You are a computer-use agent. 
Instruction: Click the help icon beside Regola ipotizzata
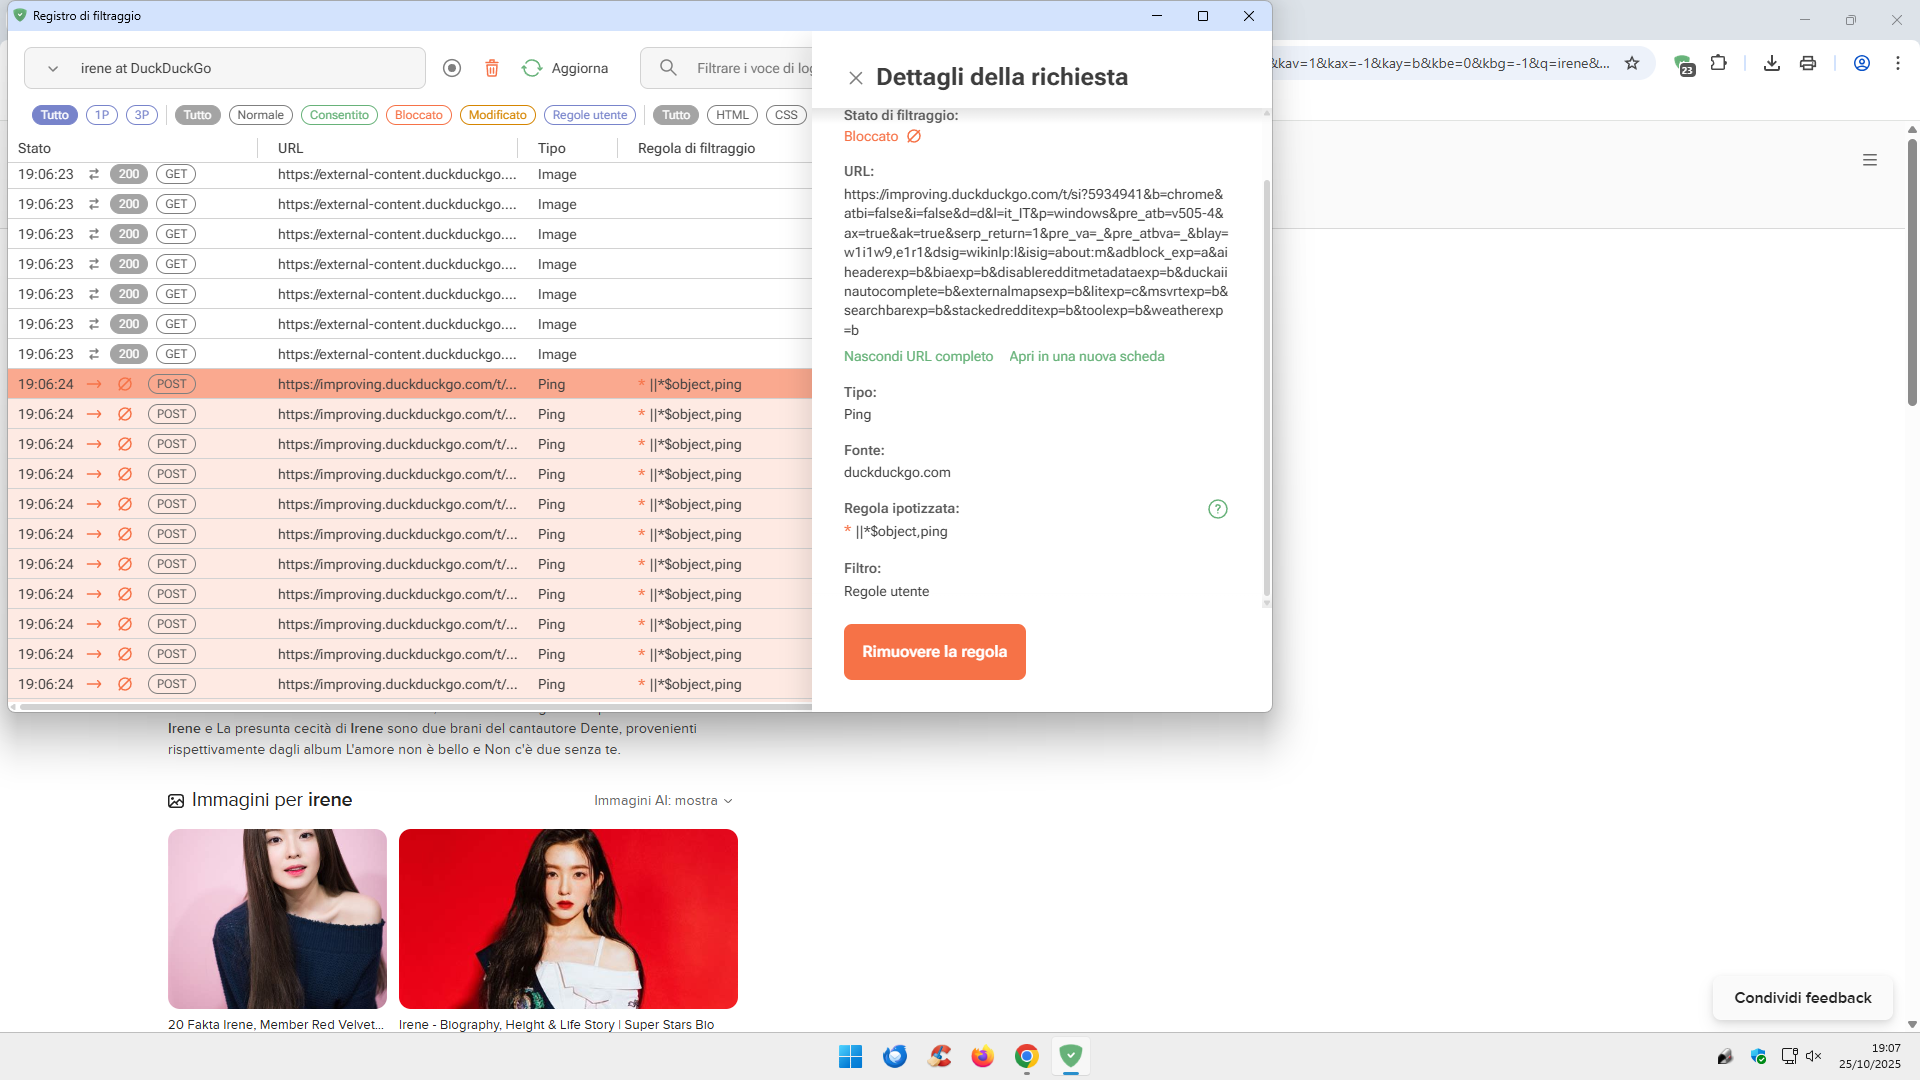pyautogui.click(x=1217, y=509)
